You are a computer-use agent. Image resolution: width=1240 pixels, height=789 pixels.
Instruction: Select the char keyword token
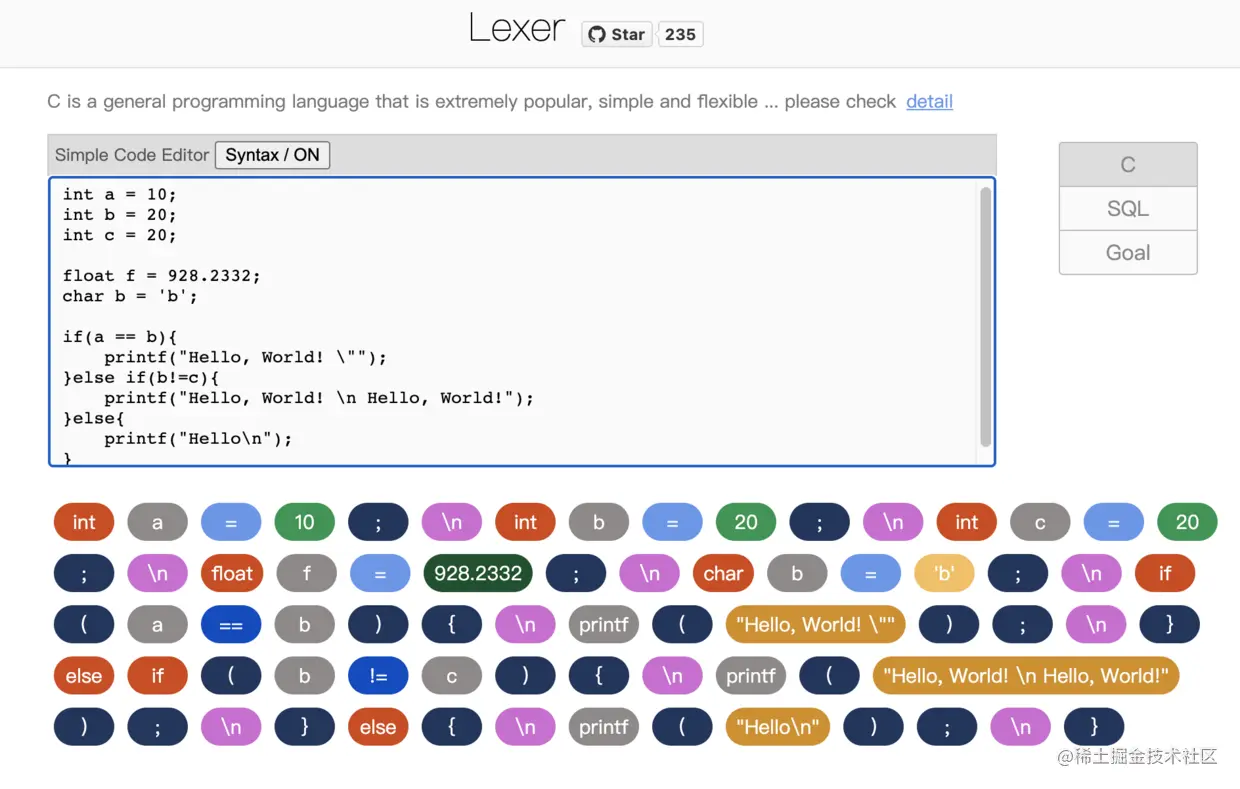point(723,573)
